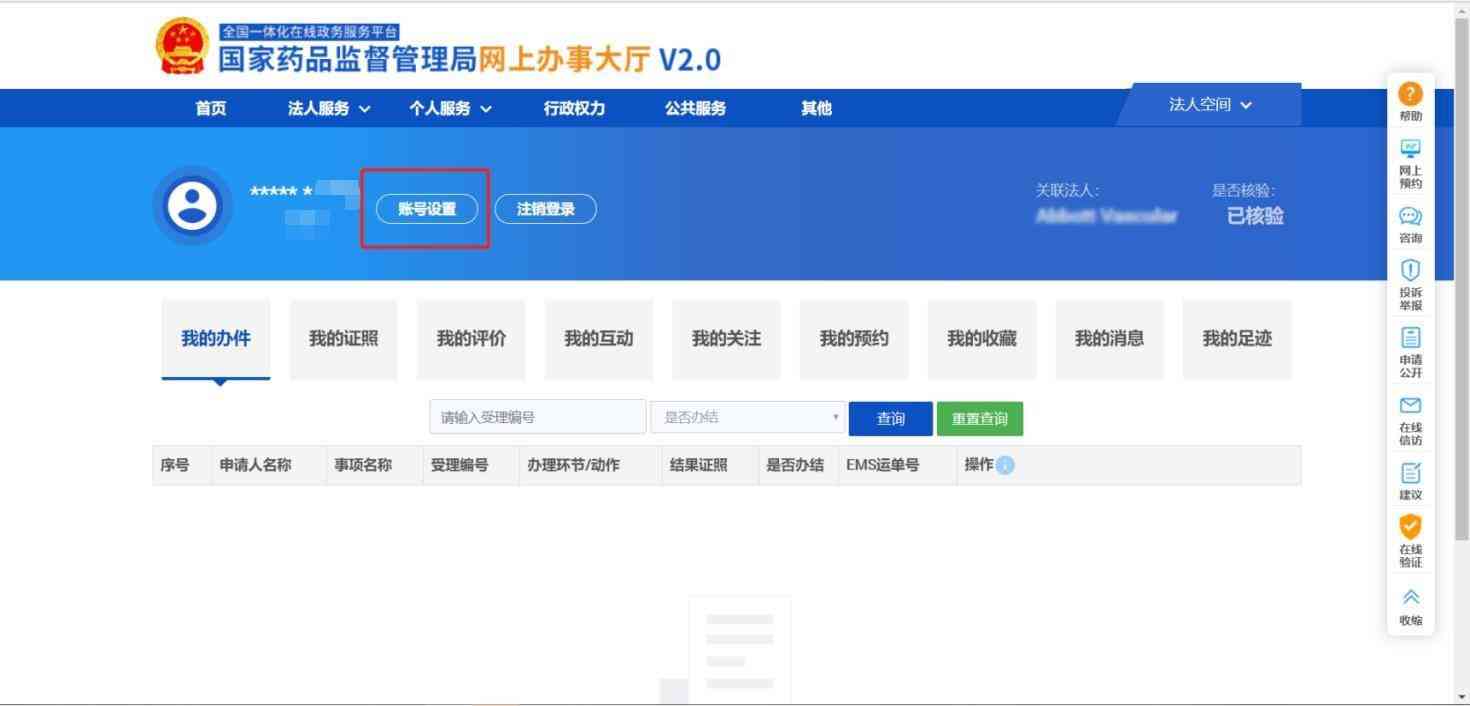Click the online petition (在线信访) envelope icon
The image size is (1470, 706).
click(1410, 406)
